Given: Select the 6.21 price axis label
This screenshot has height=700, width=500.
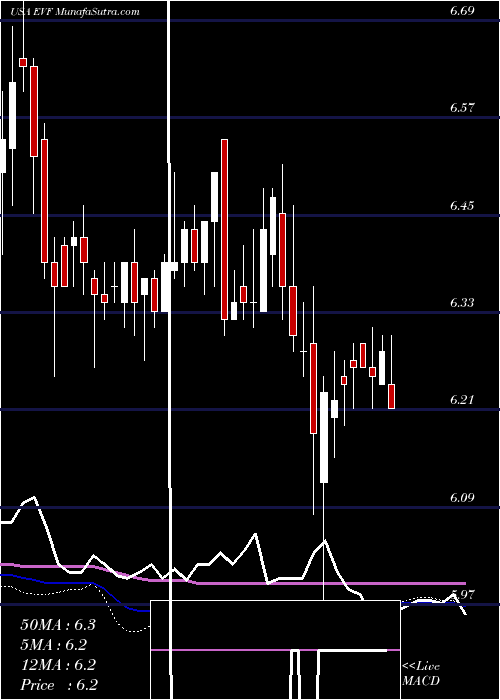Looking at the screenshot, I should tap(462, 400).
